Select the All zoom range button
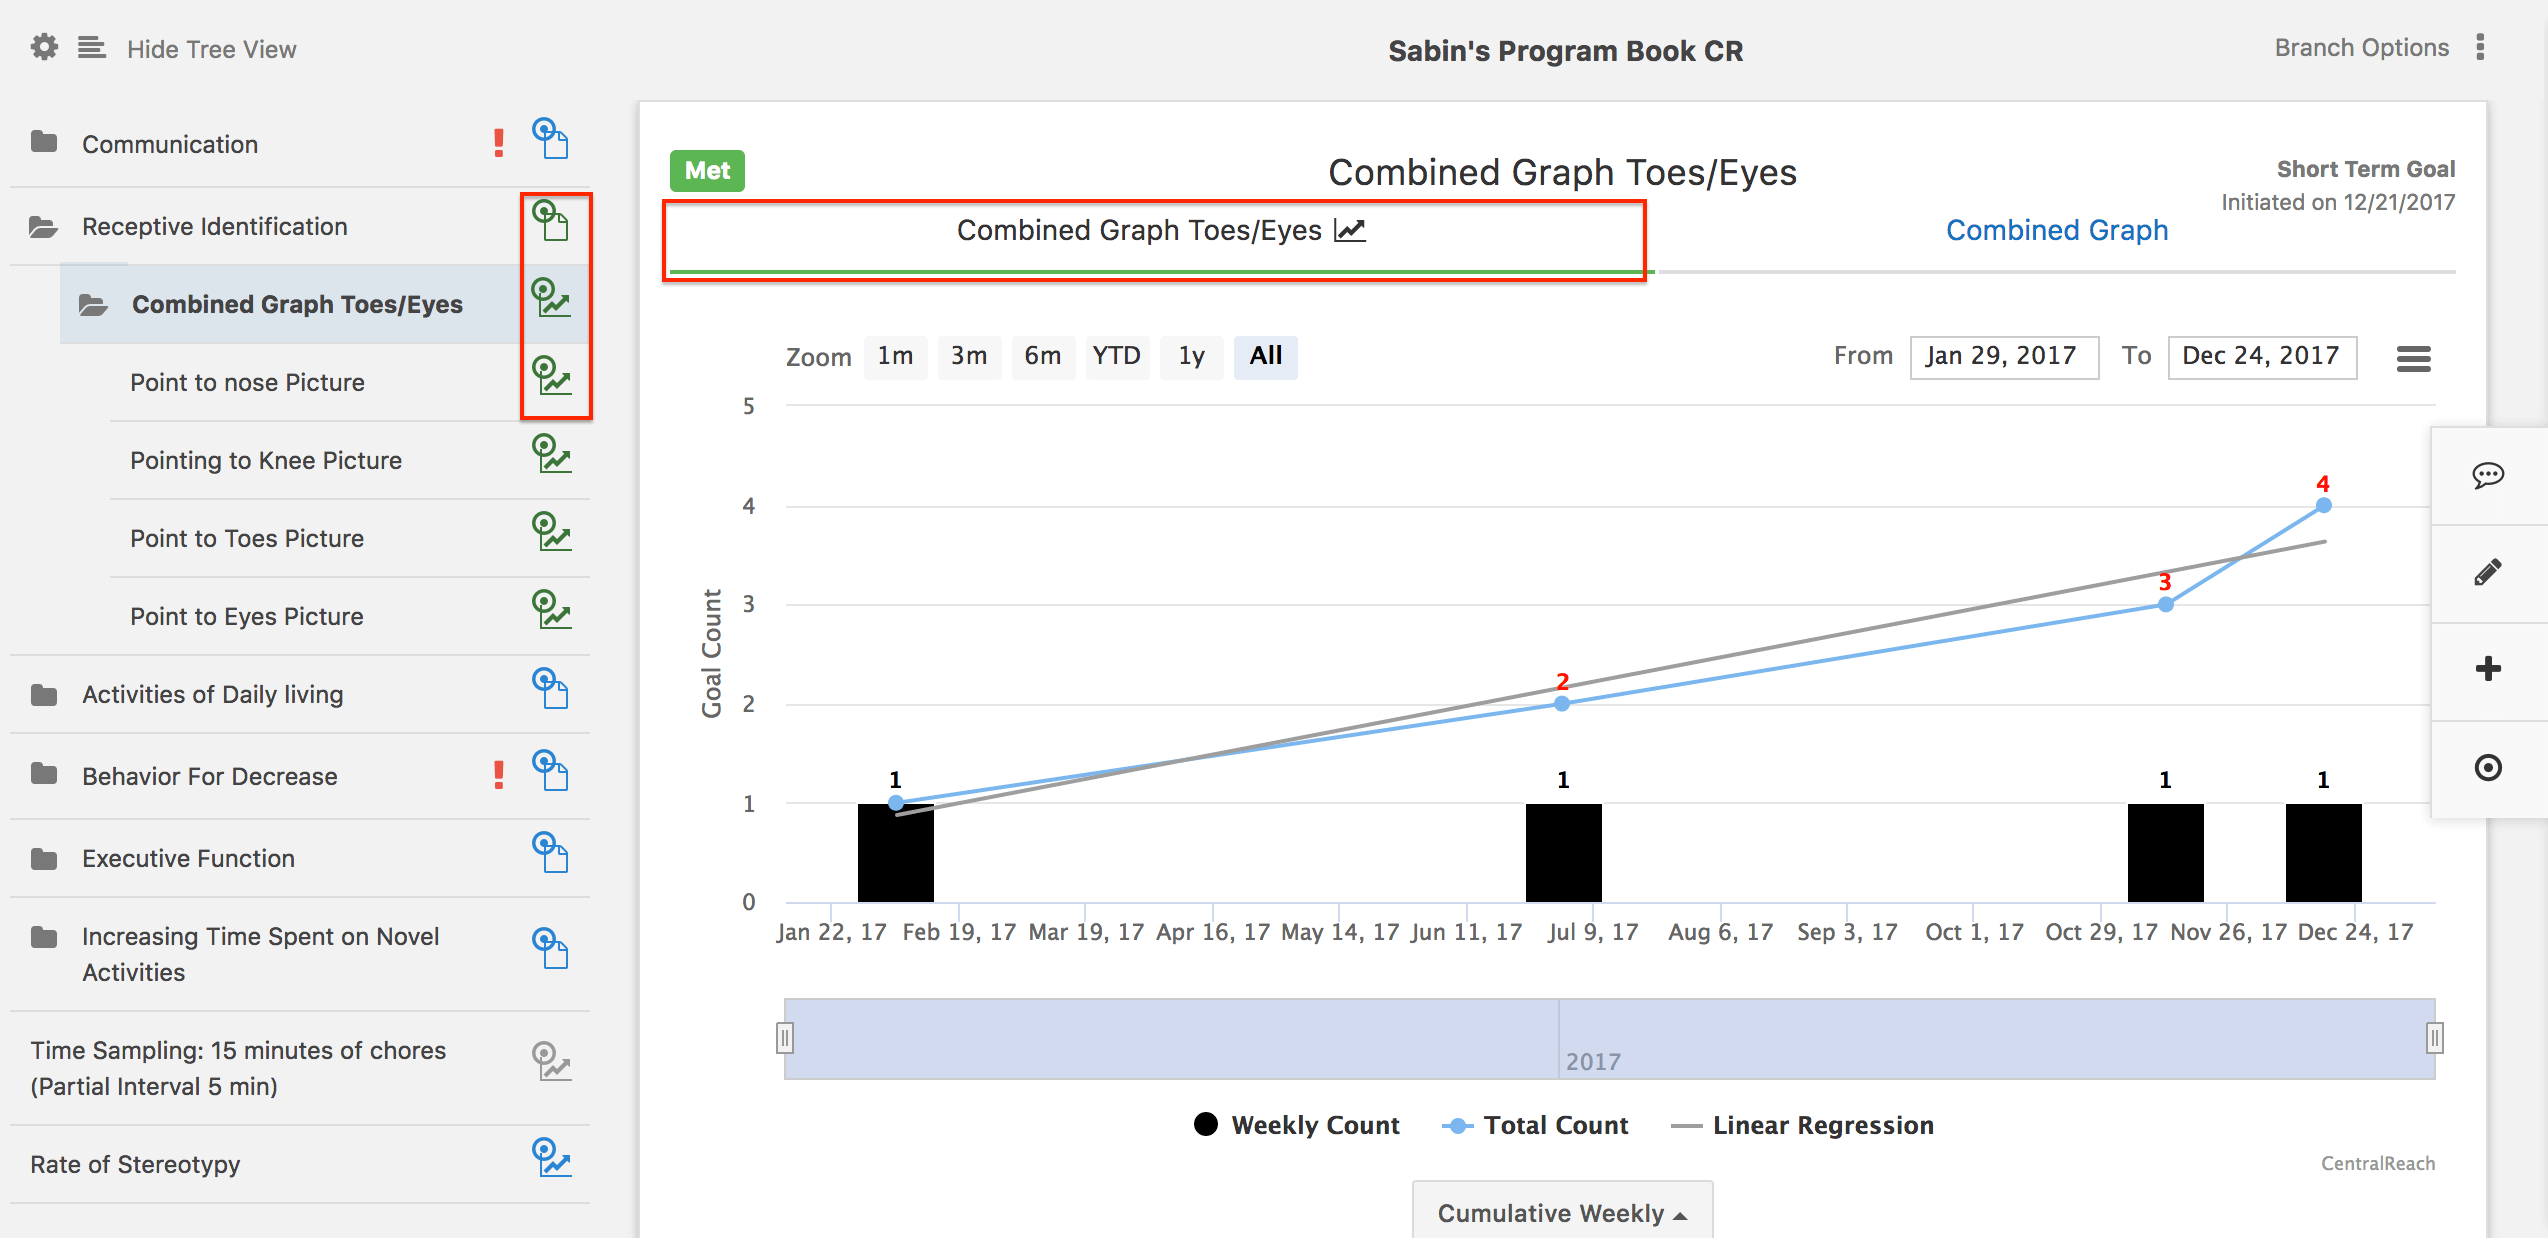Image resolution: width=2548 pixels, height=1238 pixels. coord(1265,356)
